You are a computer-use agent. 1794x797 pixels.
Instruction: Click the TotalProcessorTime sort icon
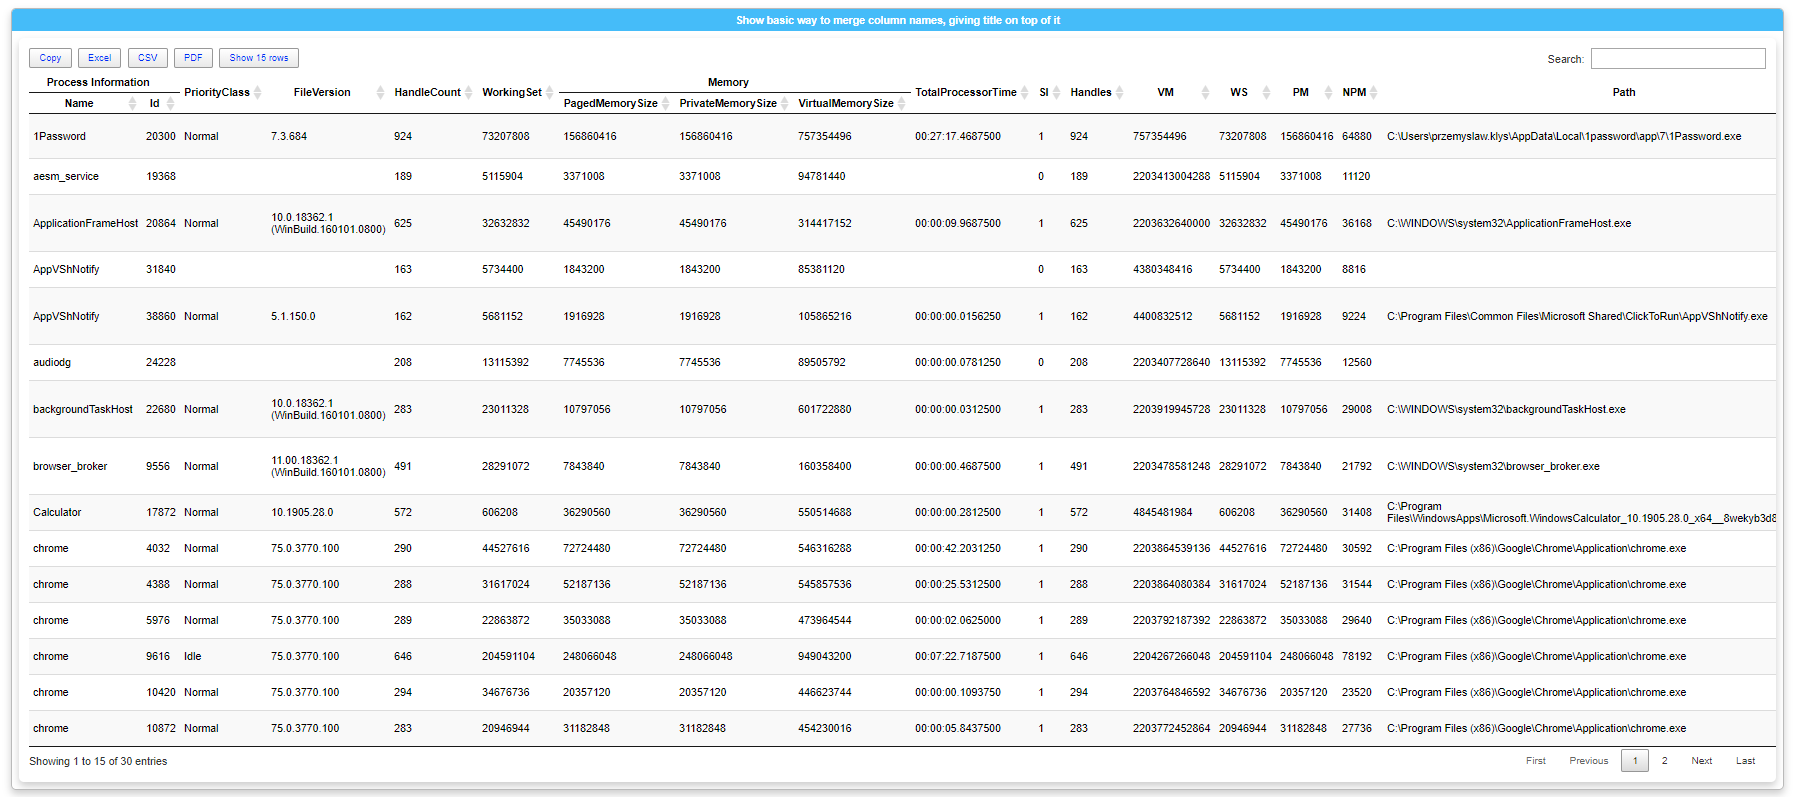click(x=1024, y=93)
